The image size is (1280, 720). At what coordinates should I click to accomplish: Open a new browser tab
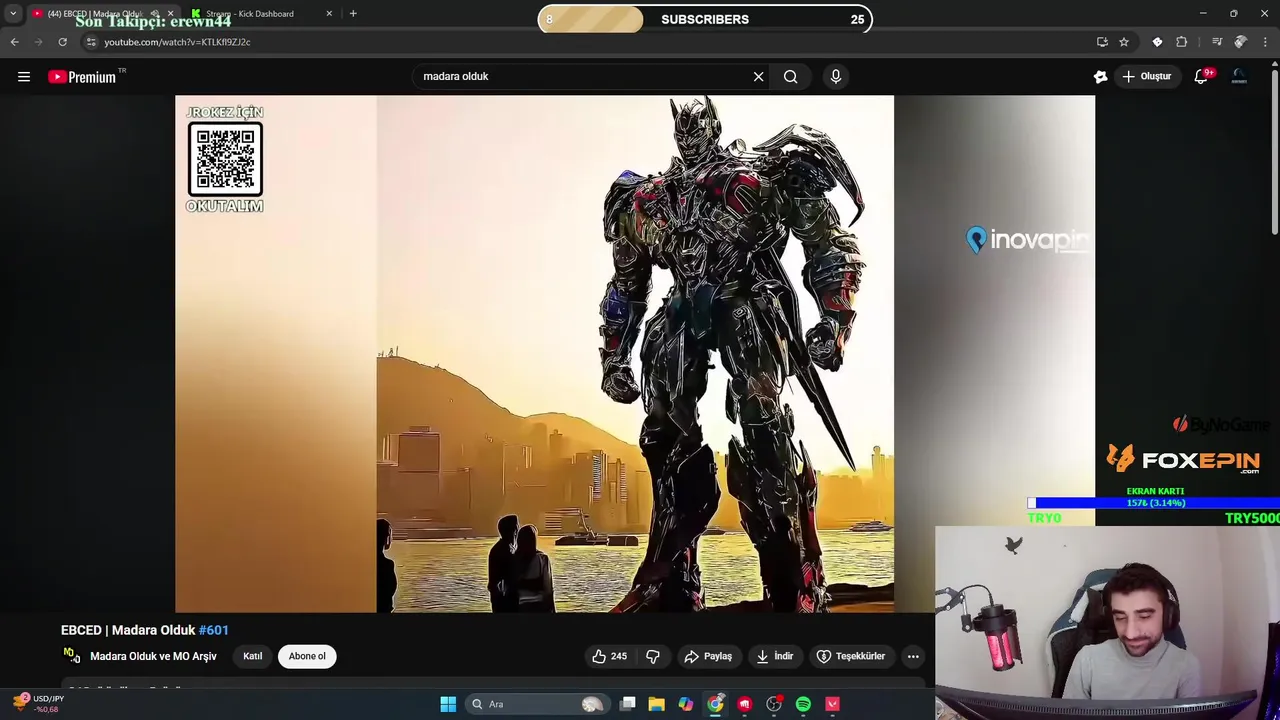pyautogui.click(x=353, y=14)
